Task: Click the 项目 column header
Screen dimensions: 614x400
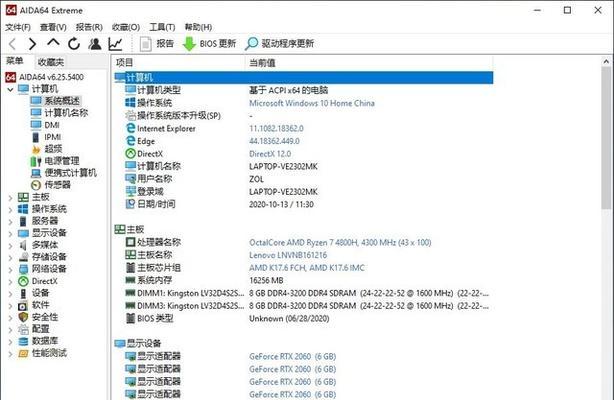Action: [178, 63]
